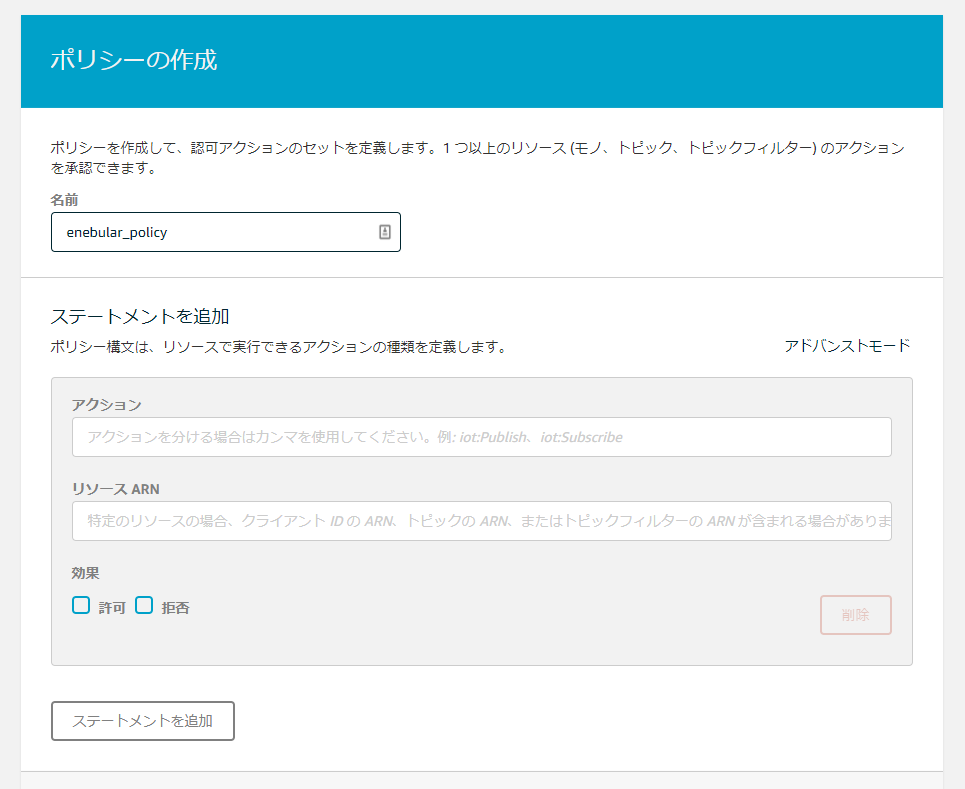Screen dimensions: 965x789
Task: Click the 効果 label
Action: pos(85,573)
